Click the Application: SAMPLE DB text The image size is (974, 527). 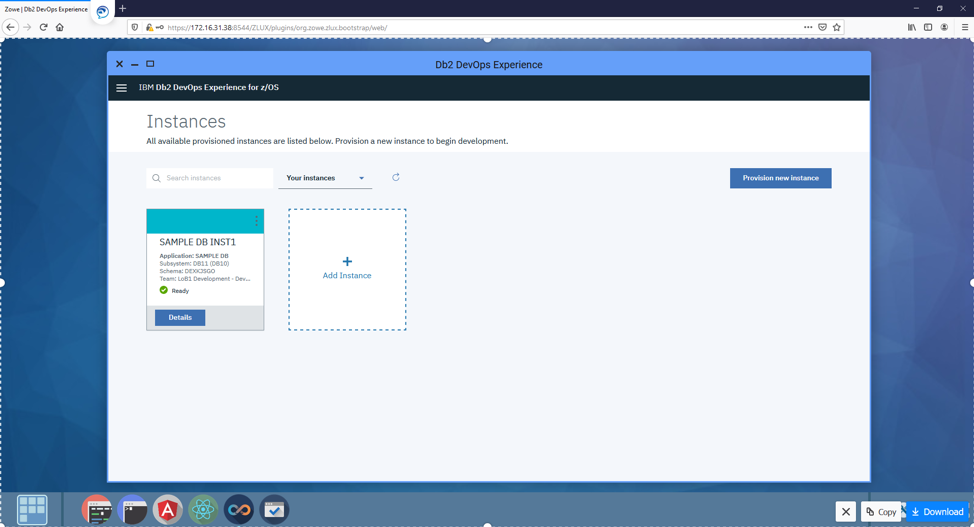coord(194,256)
